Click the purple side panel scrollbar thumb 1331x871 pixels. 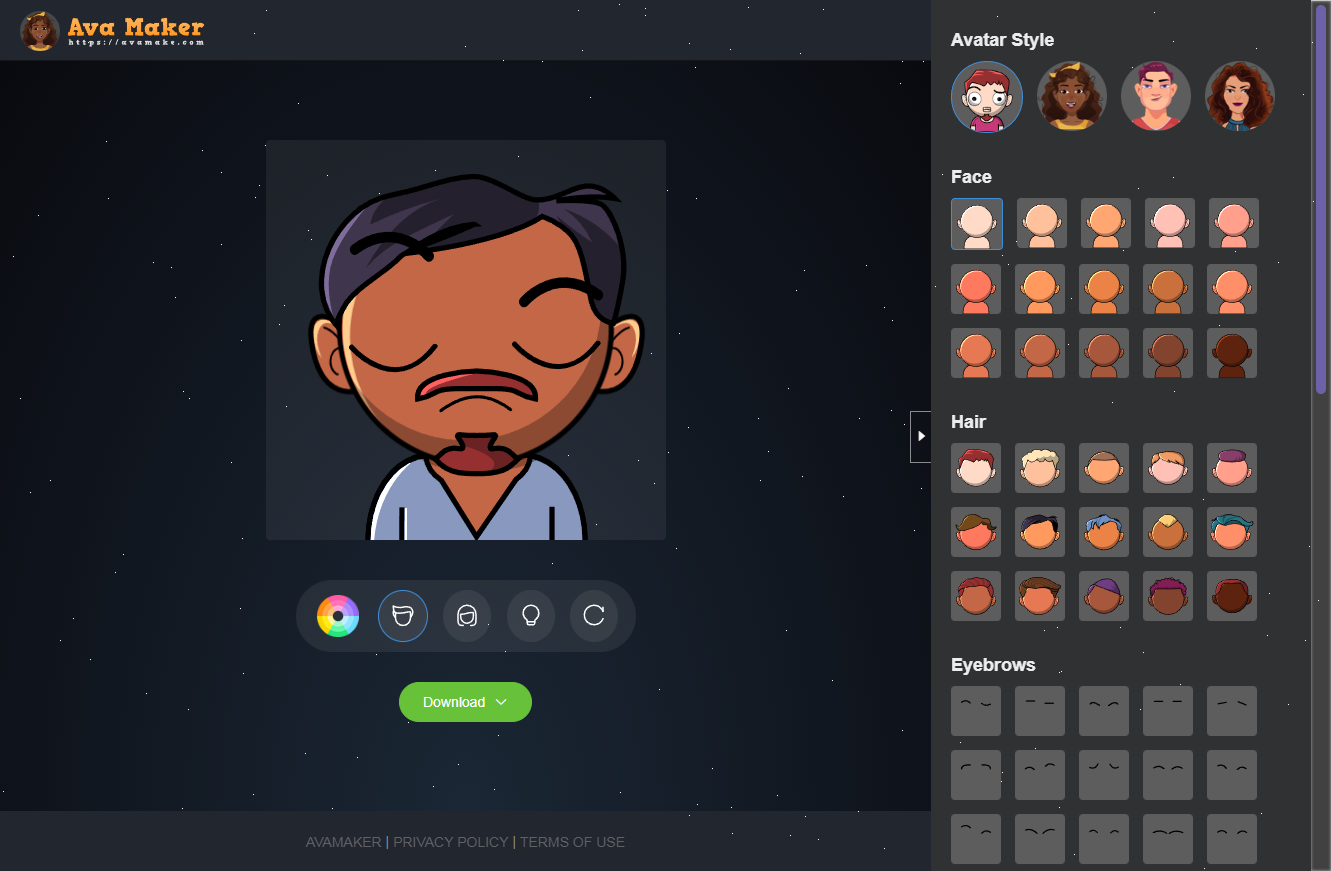tap(1321, 198)
